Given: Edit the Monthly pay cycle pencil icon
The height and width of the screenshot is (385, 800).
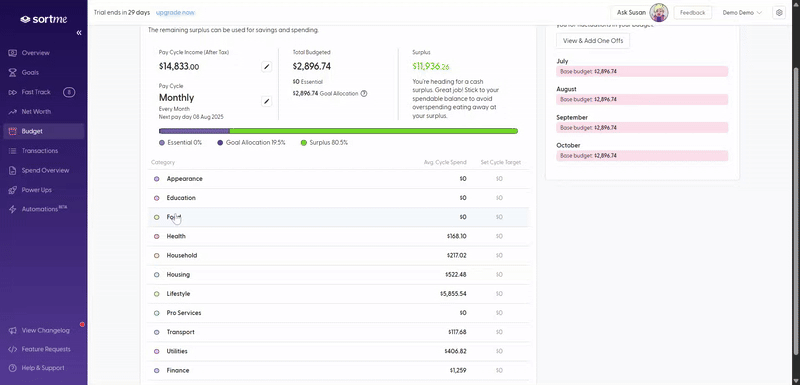Looking at the screenshot, I should pyautogui.click(x=266, y=101).
